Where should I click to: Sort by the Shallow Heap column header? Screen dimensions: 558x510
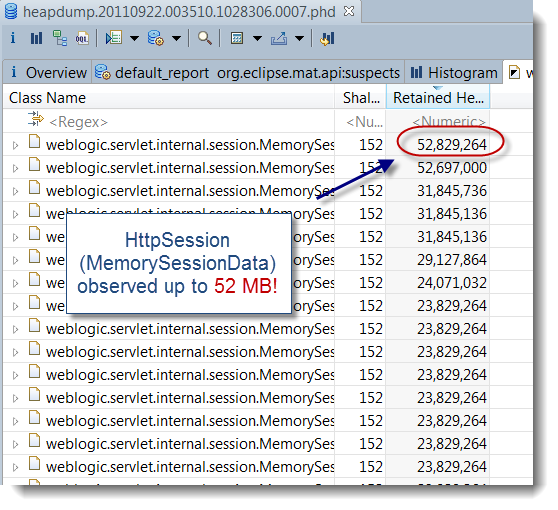point(360,98)
